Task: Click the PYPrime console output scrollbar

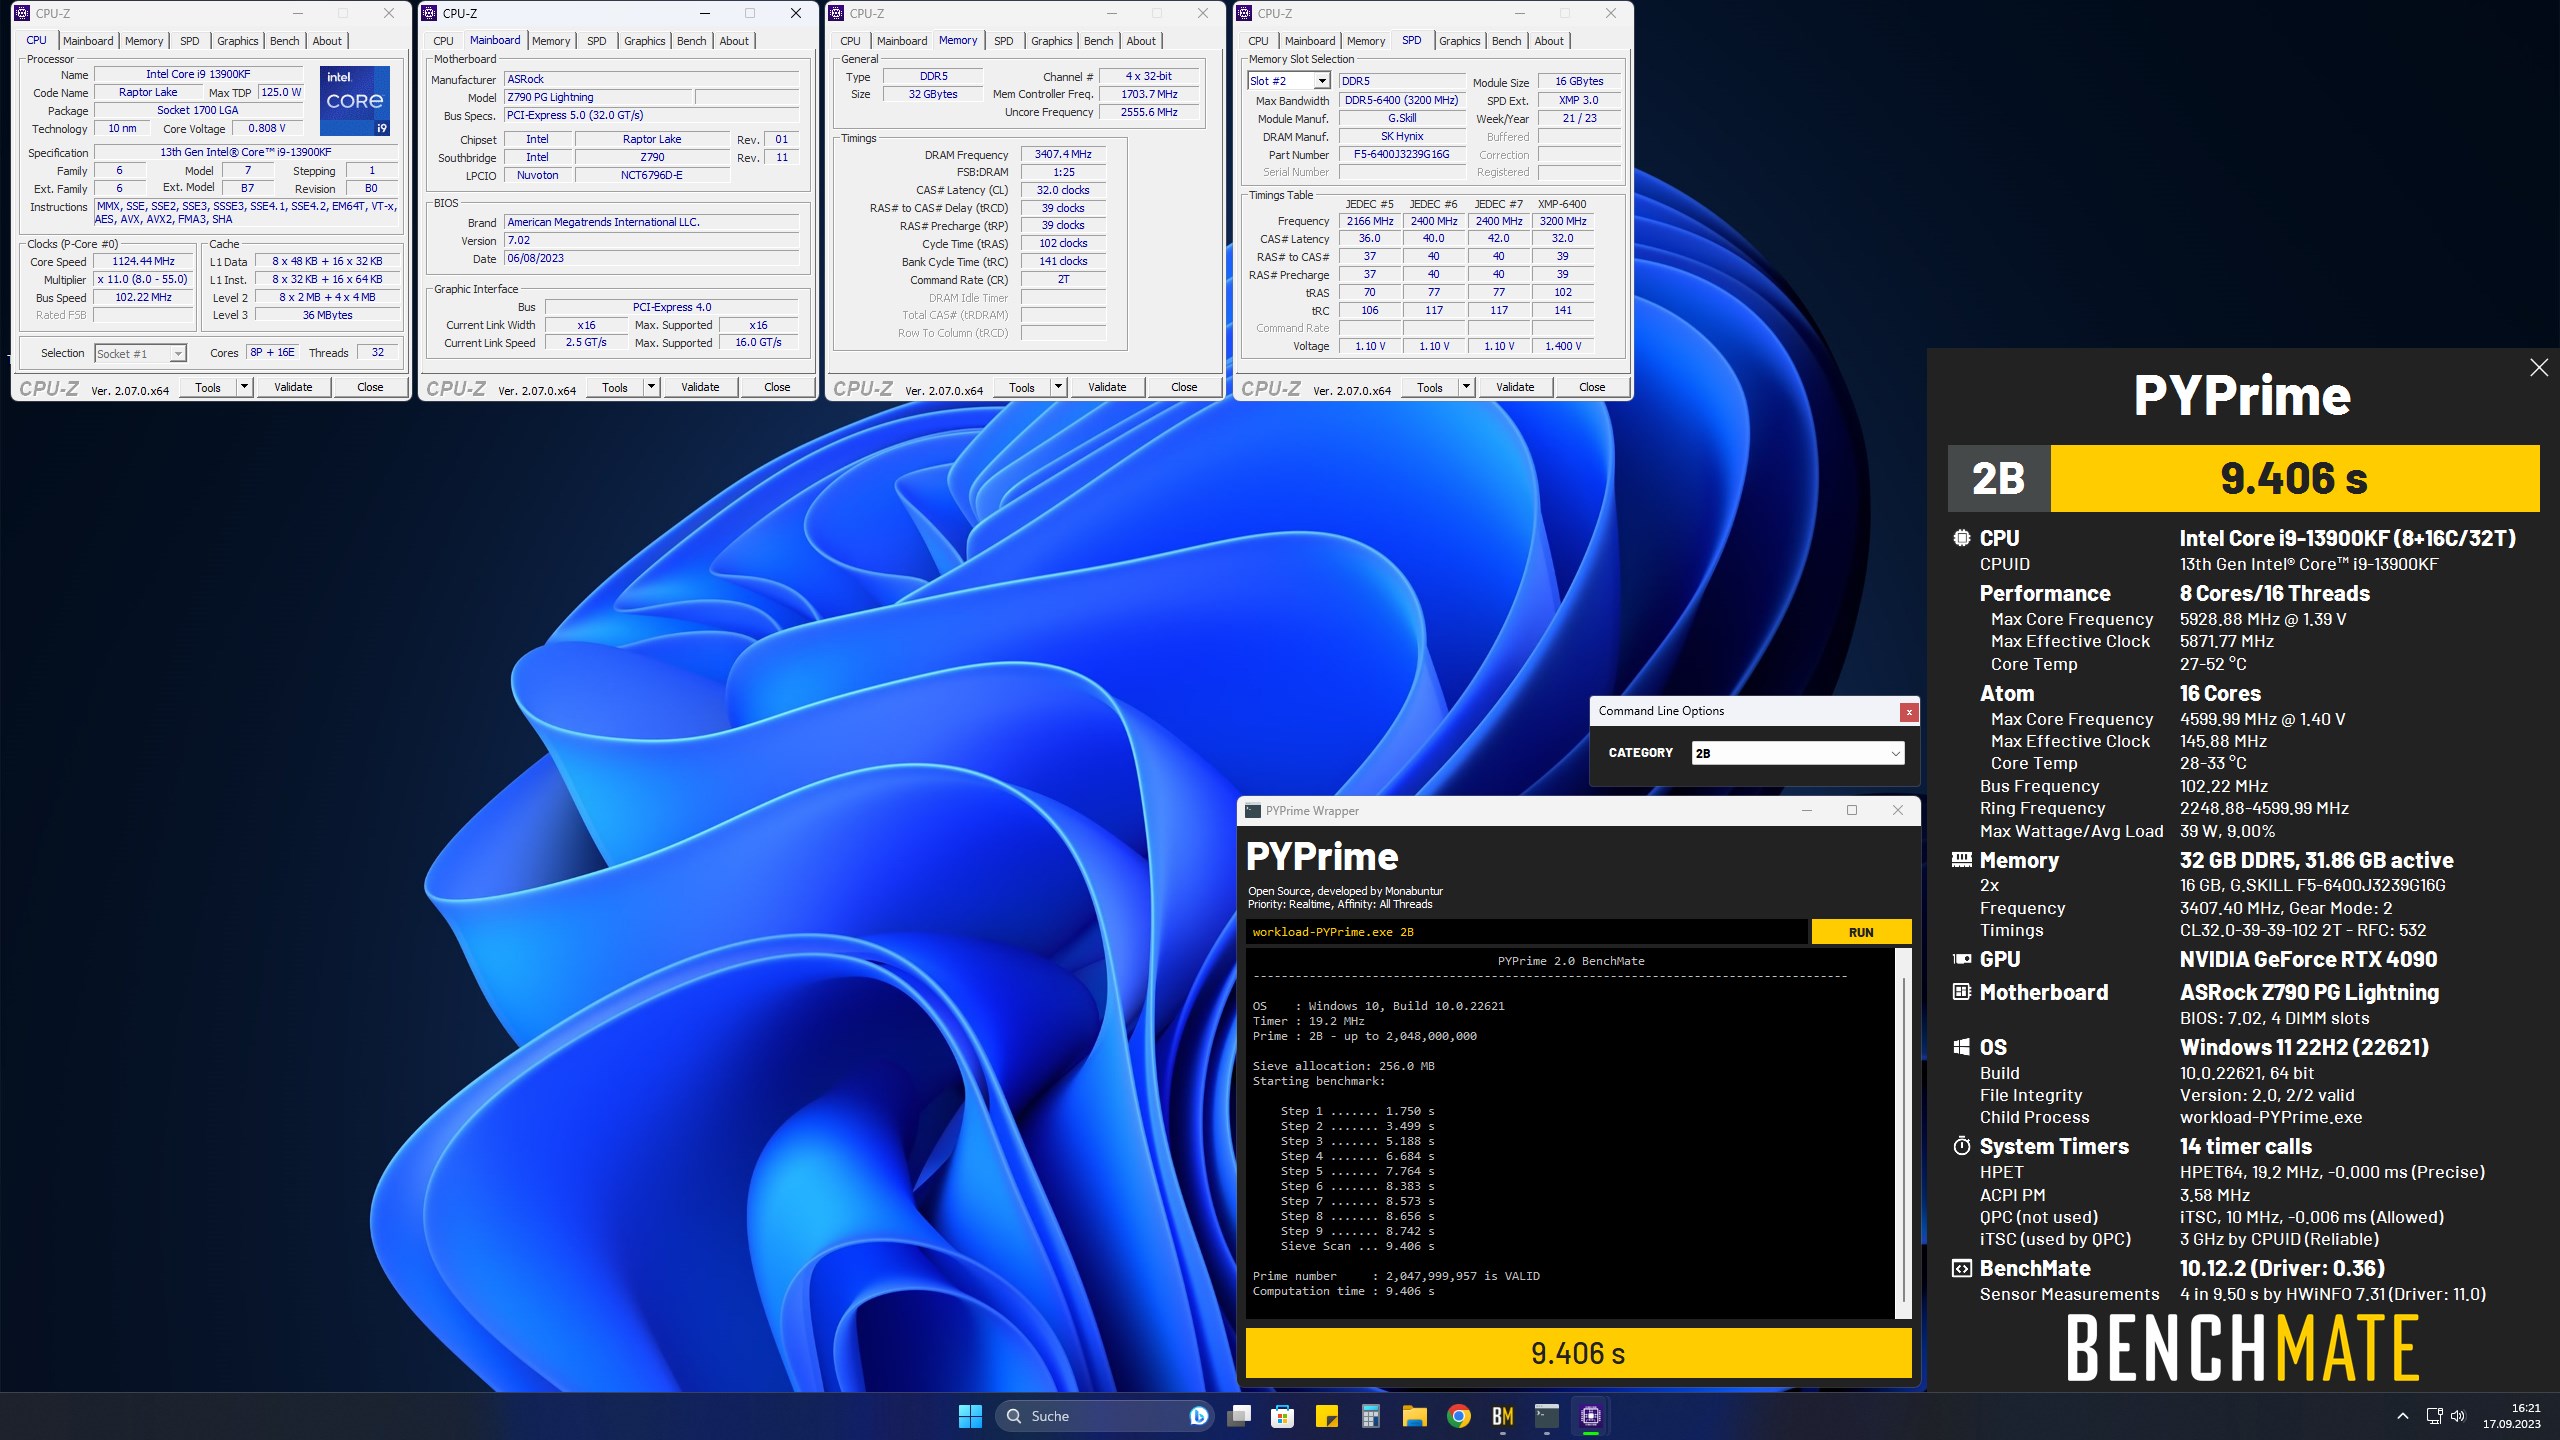Action: point(1903,1133)
